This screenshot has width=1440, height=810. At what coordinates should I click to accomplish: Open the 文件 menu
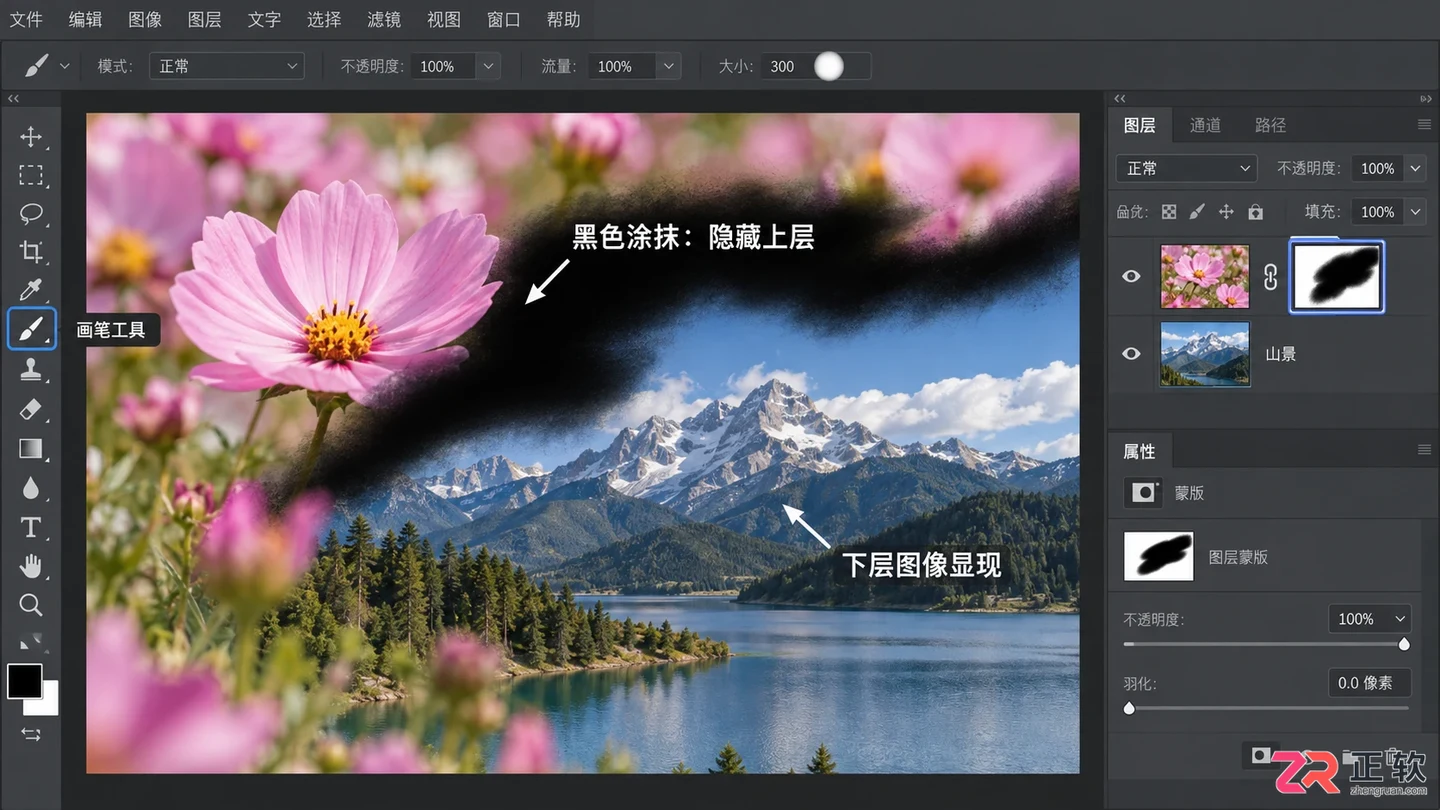pos(26,20)
